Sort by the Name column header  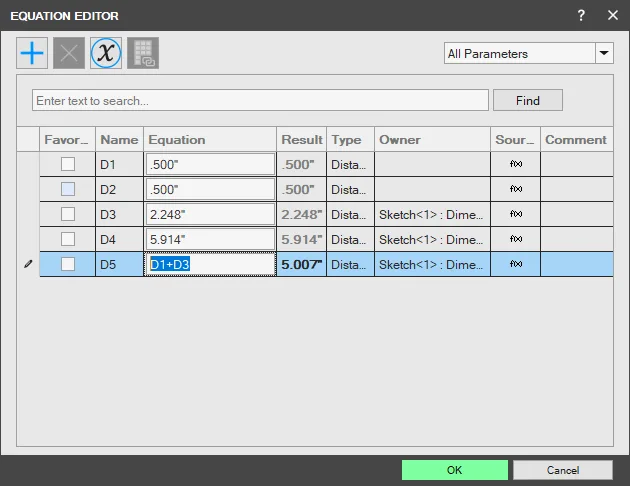pyautogui.click(x=119, y=139)
